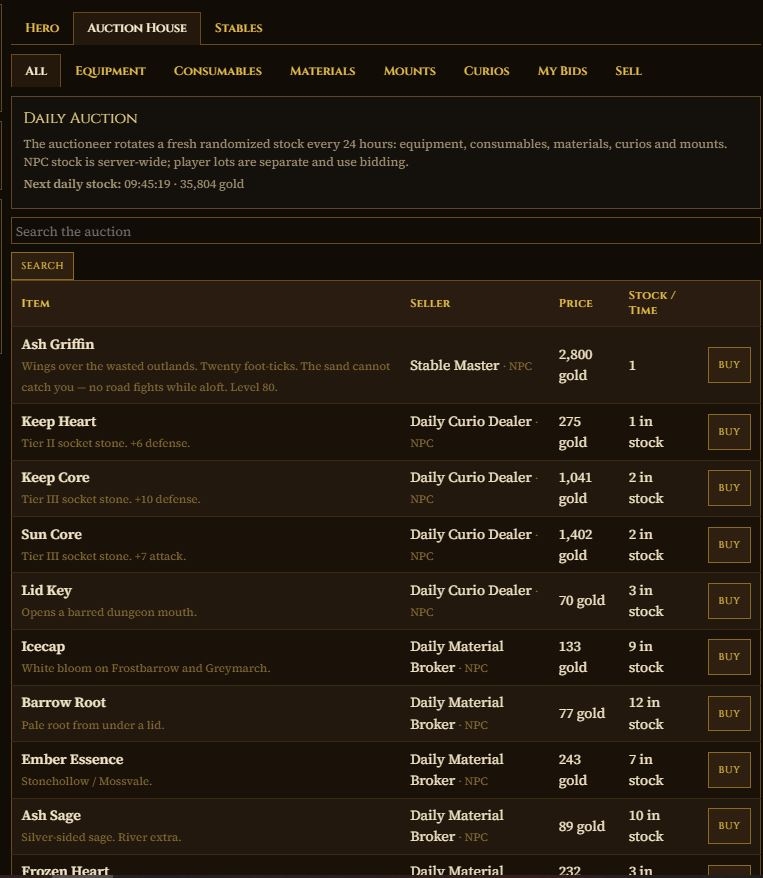763x878 pixels.
Task: Click the Stock / Time column header
Action: click(x=652, y=303)
